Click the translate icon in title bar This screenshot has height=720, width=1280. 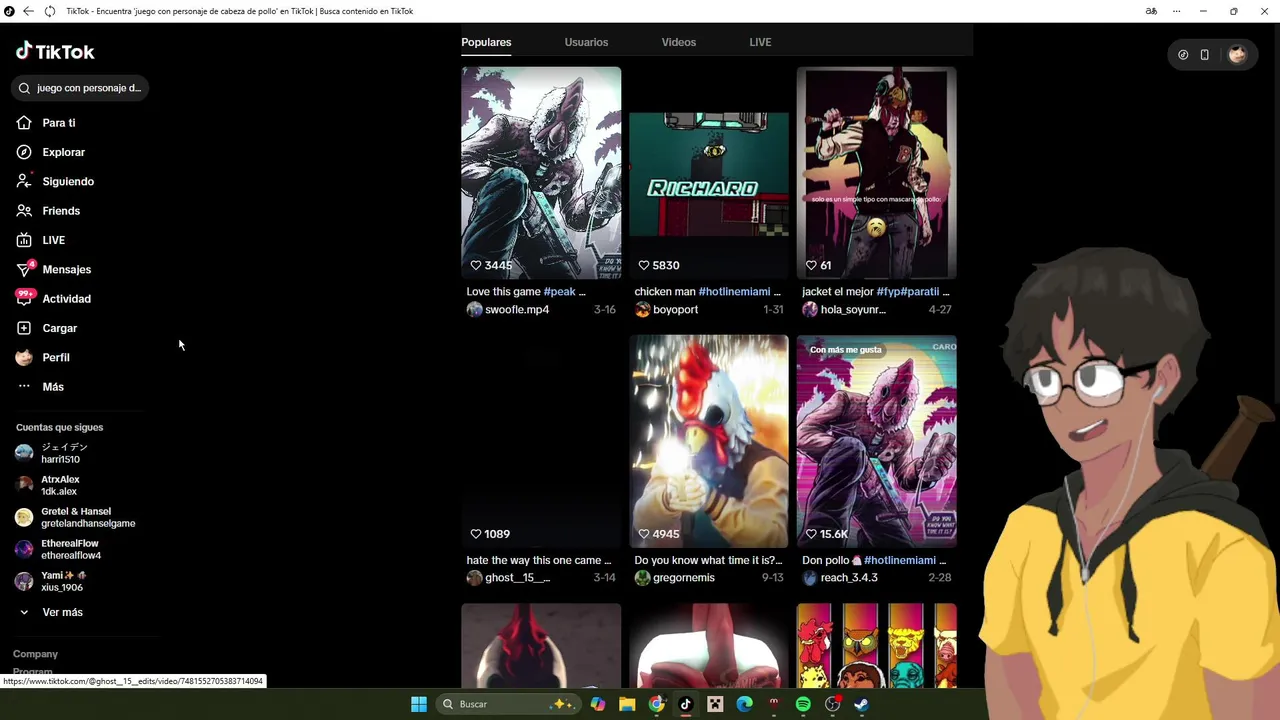[1151, 11]
